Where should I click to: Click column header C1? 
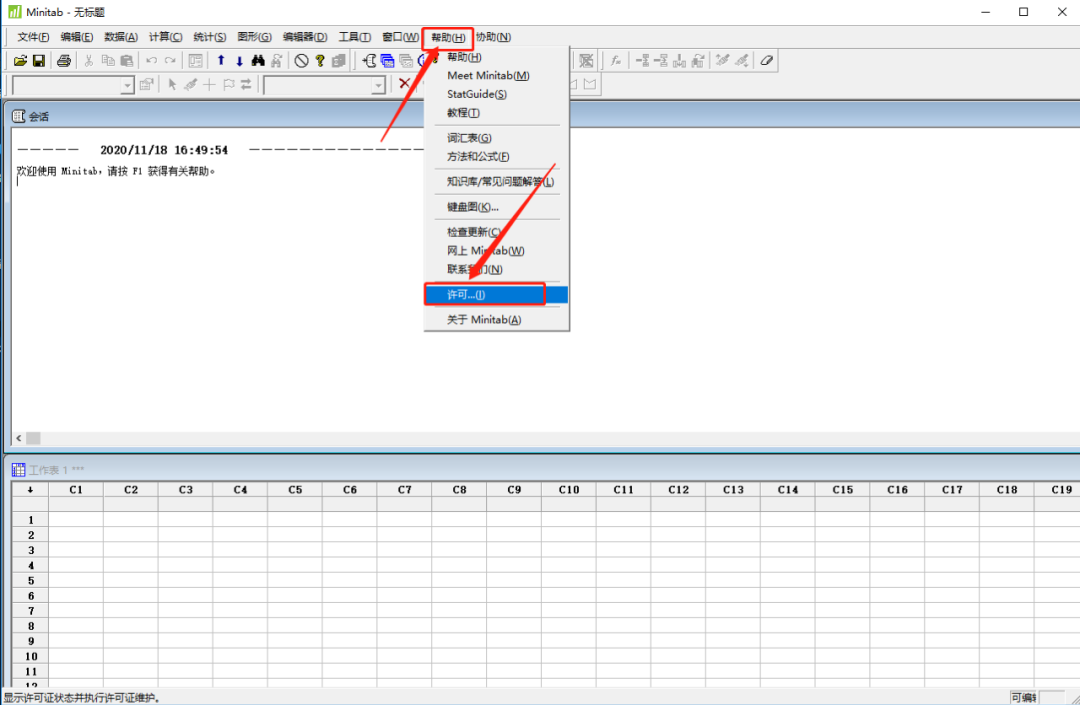[x=76, y=490]
